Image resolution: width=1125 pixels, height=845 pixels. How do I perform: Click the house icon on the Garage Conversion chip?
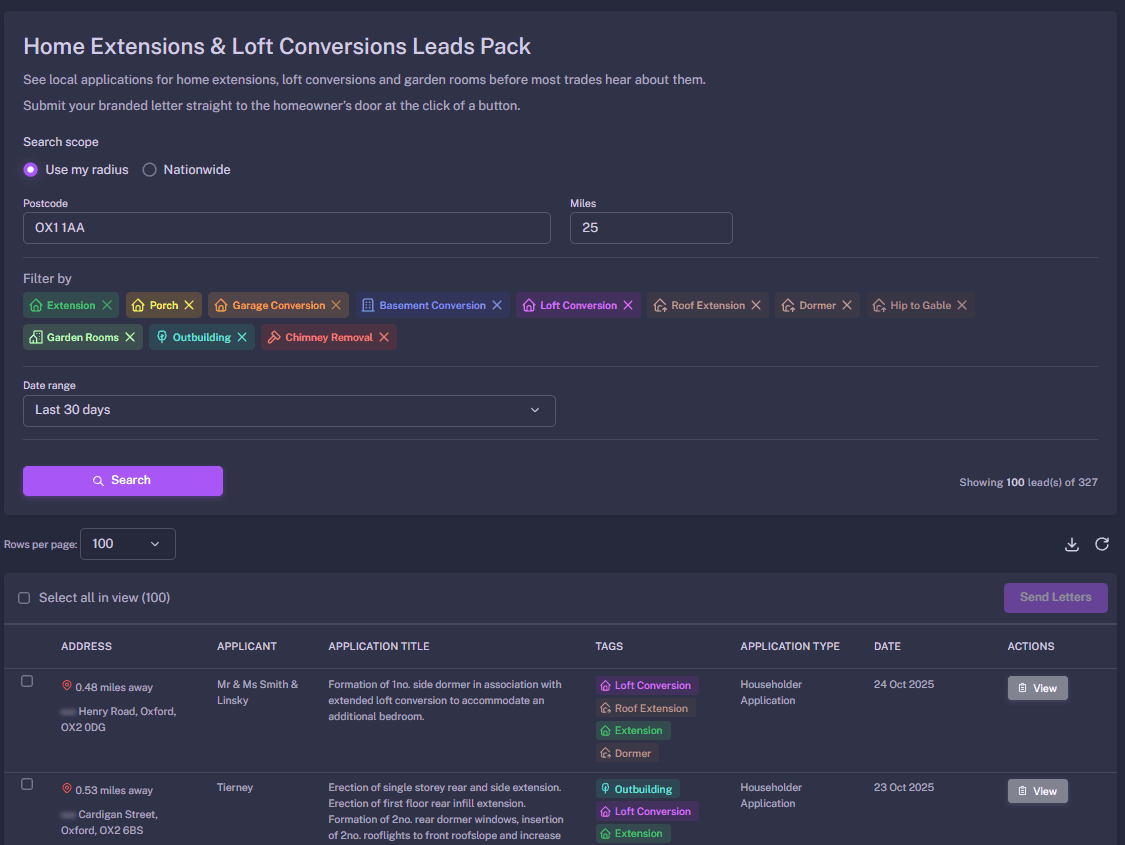tap(221, 304)
